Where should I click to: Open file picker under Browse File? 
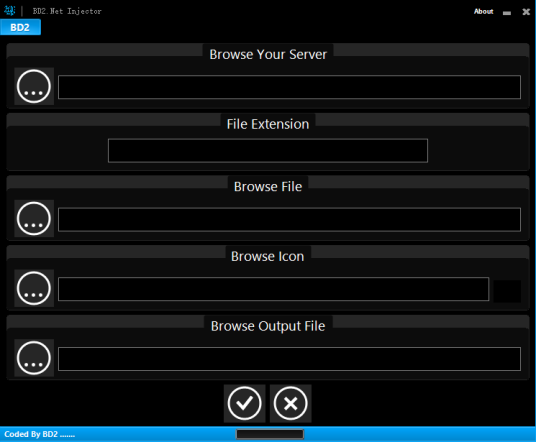point(34,218)
